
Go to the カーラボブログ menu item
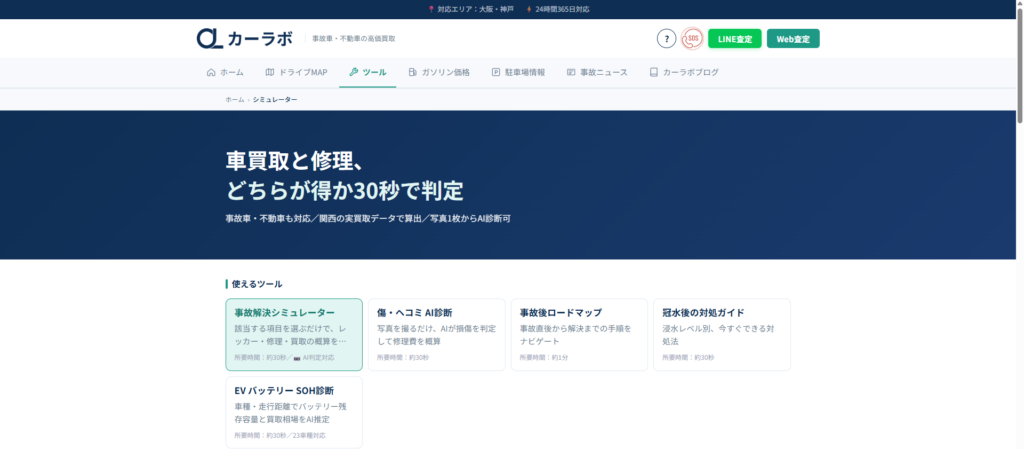tap(684, 72)
